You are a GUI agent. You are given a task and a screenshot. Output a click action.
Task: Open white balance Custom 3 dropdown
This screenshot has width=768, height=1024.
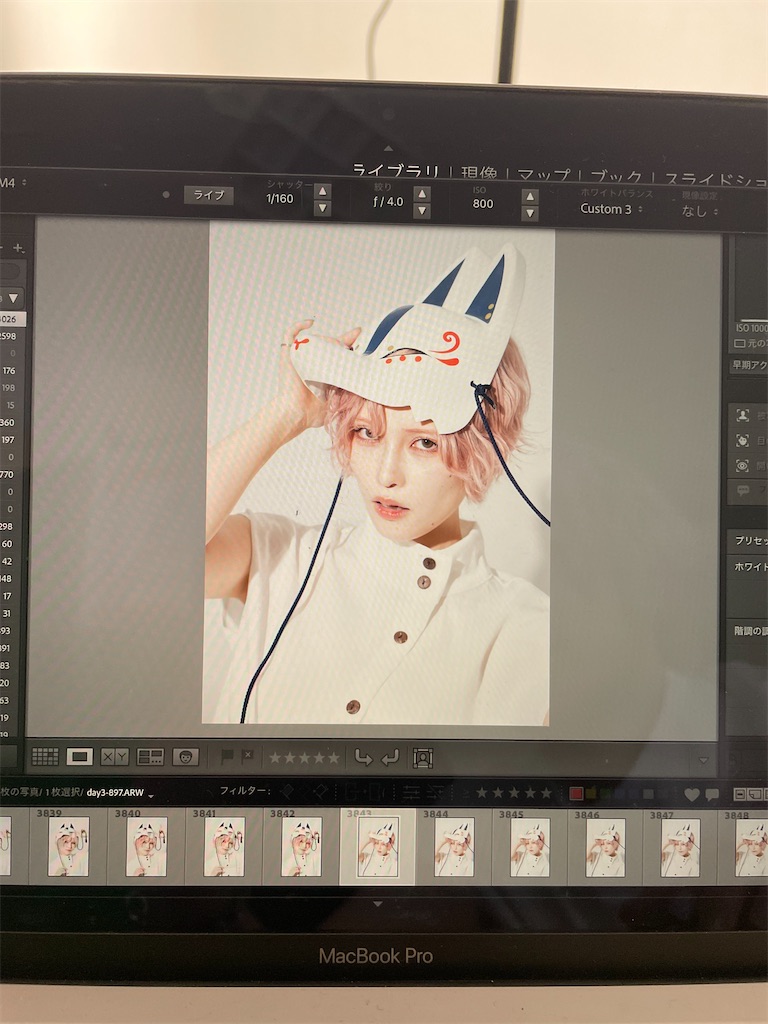point(611,209)
